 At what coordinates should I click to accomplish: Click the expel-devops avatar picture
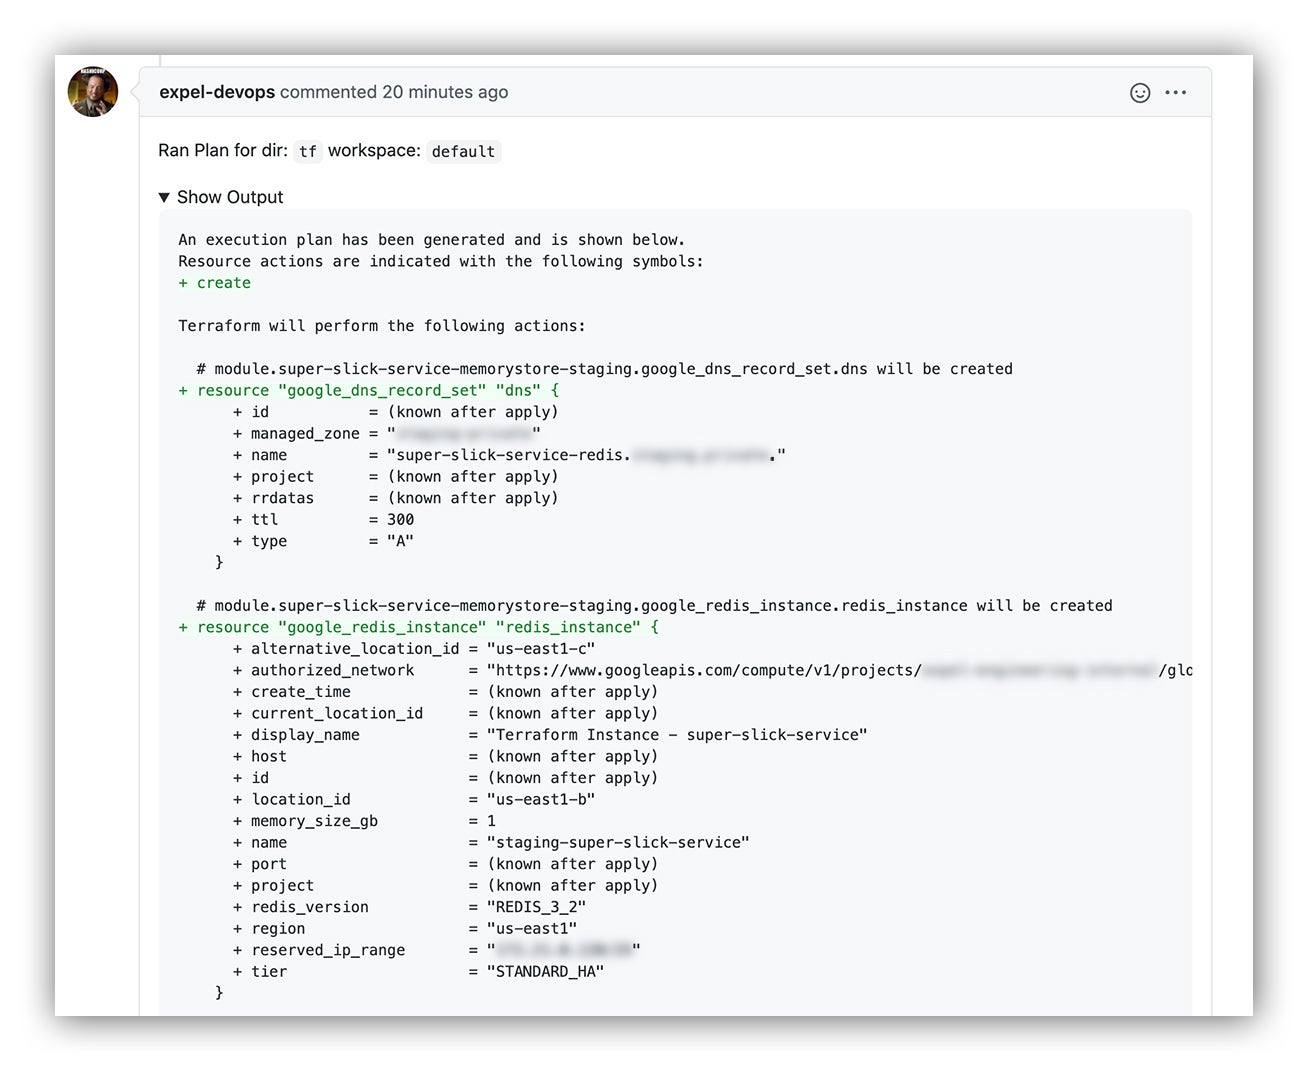93,92
